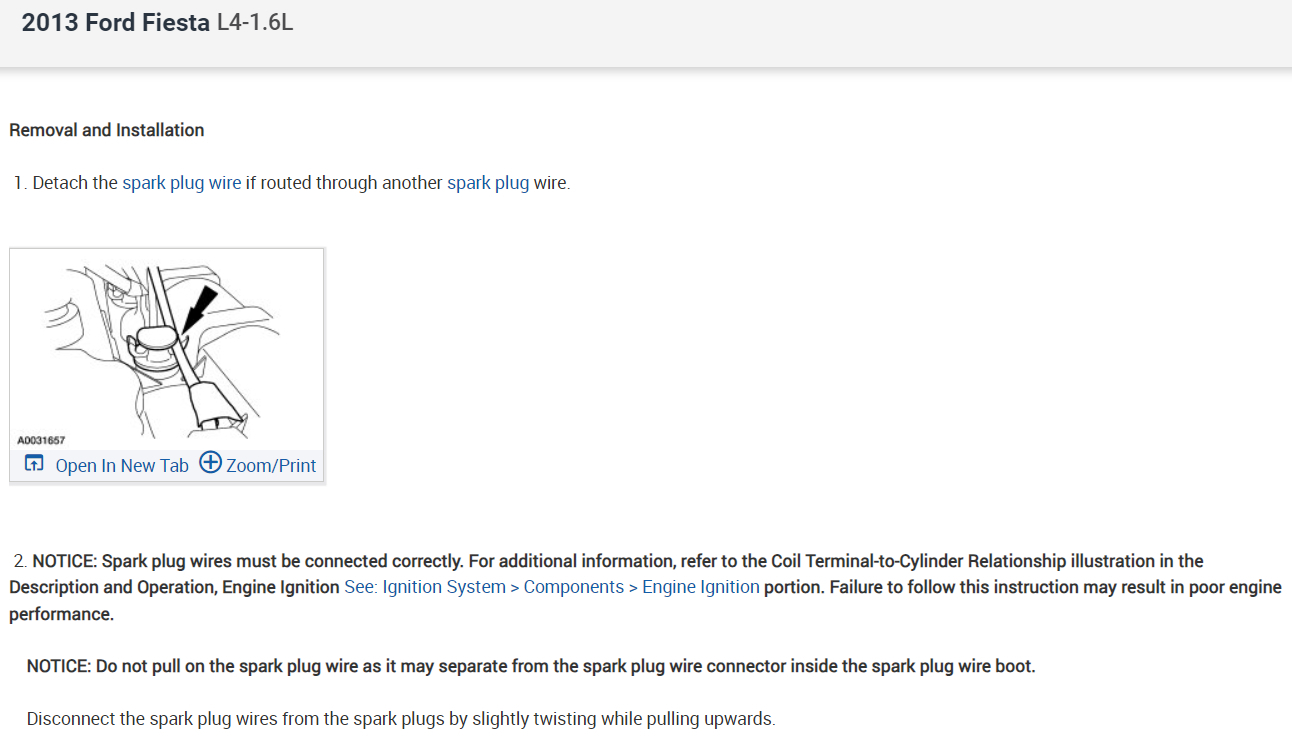
Task: Open the diagram via Open In New Tab text
Action: click(122, 465)
